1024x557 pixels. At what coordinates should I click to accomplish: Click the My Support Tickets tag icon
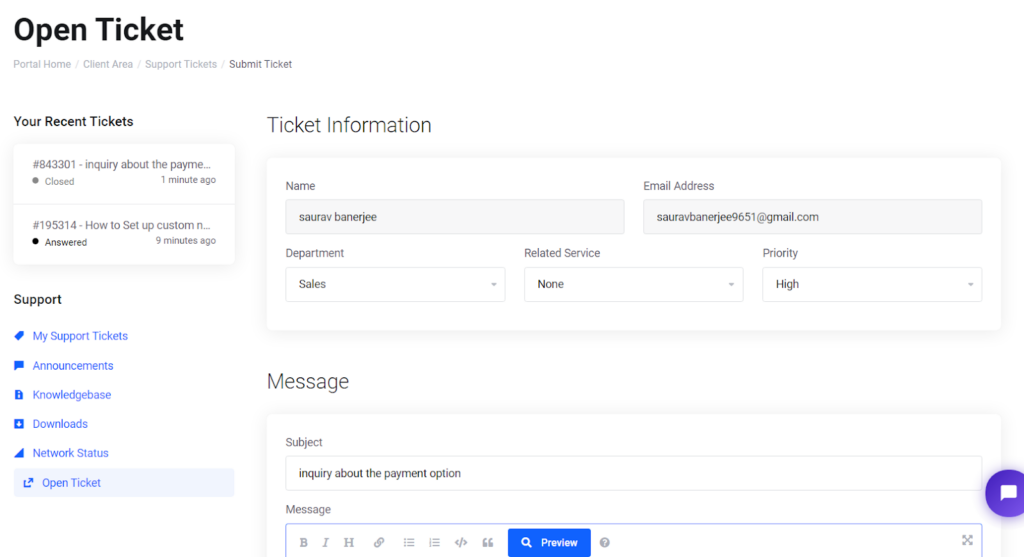[19, 336]
